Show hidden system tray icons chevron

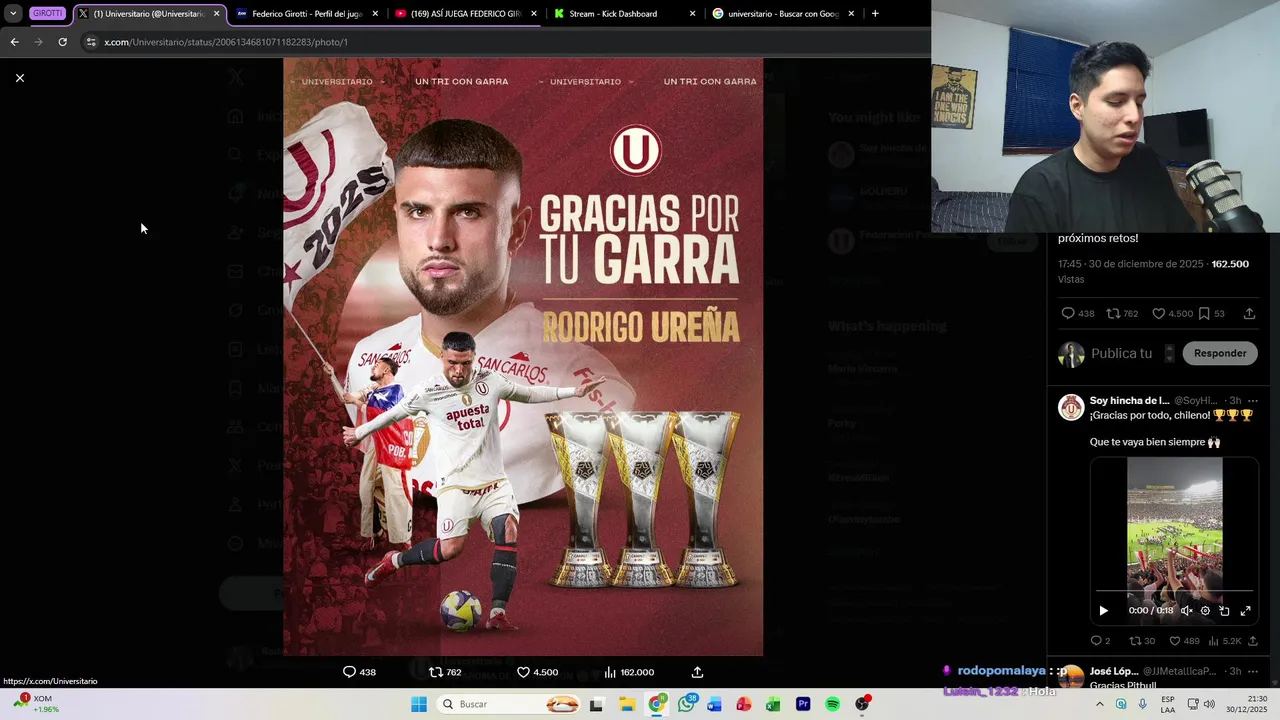1100,704
